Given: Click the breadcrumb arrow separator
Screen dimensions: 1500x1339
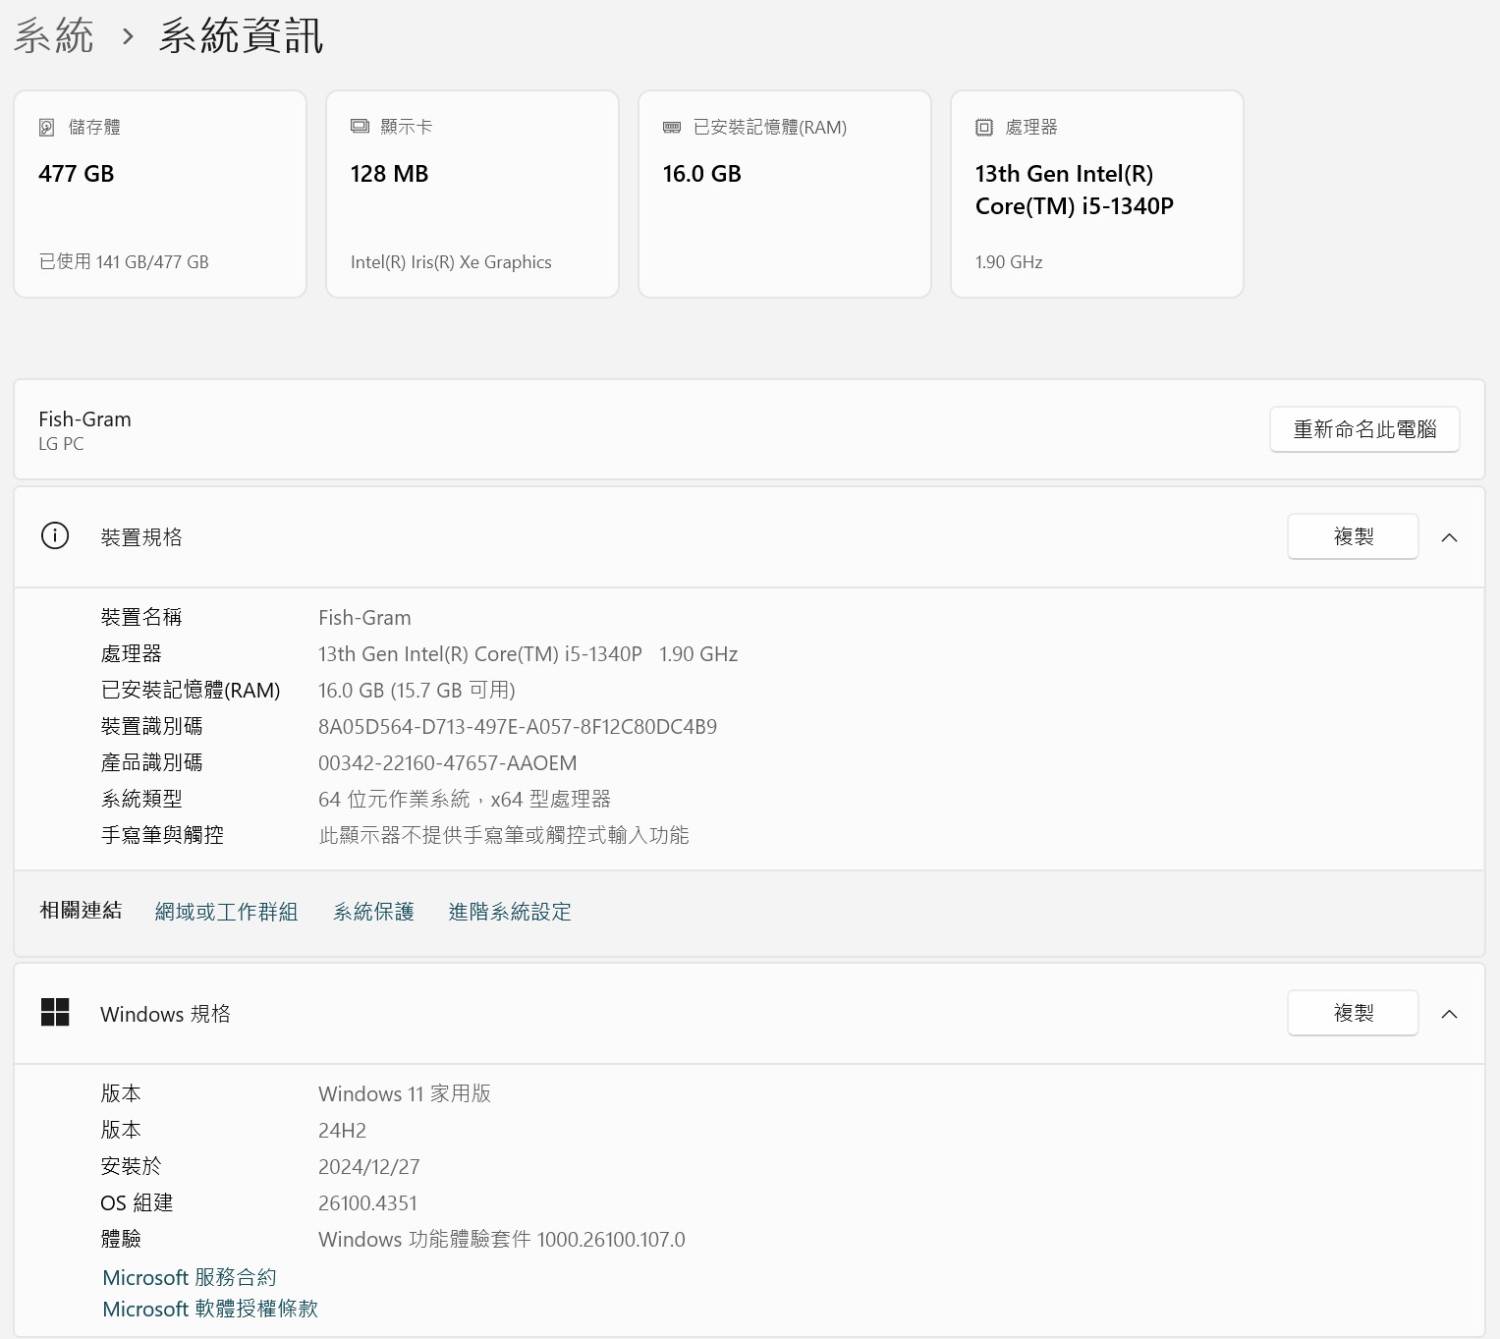Looking at the screenshot, I should pyautogui.click(x=127, y=37).
